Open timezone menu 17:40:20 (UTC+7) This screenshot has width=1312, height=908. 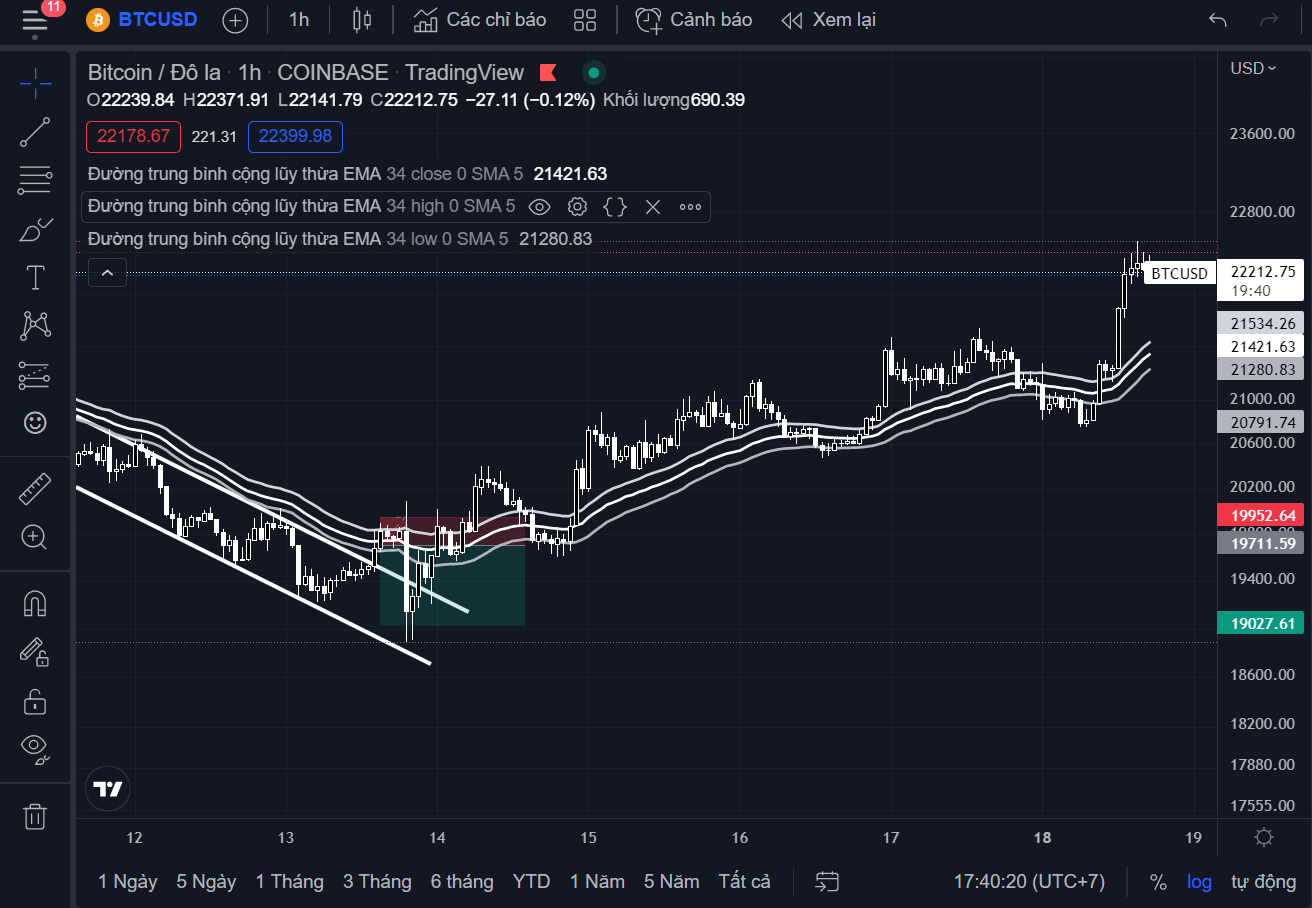[1029, 881]
